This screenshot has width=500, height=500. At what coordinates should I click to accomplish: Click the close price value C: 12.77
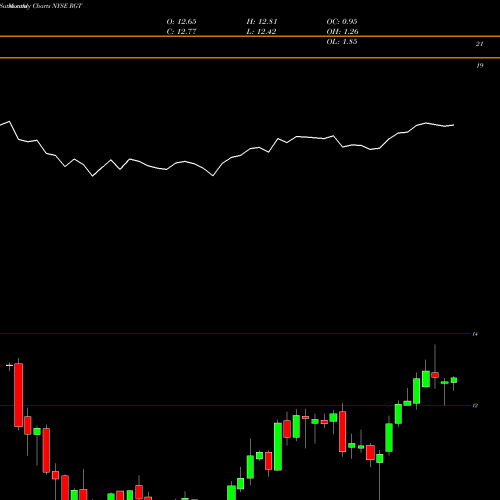point(181,32)
